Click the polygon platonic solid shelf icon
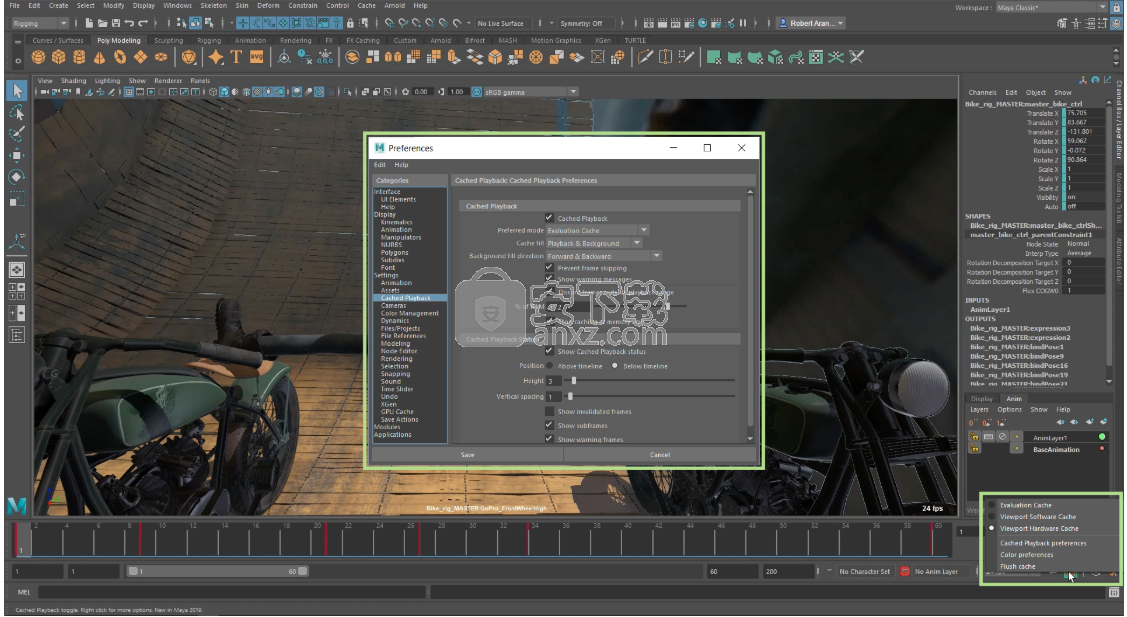Image resolution: width=1127 pixels, height=617 pixels. tap(188, 58)
